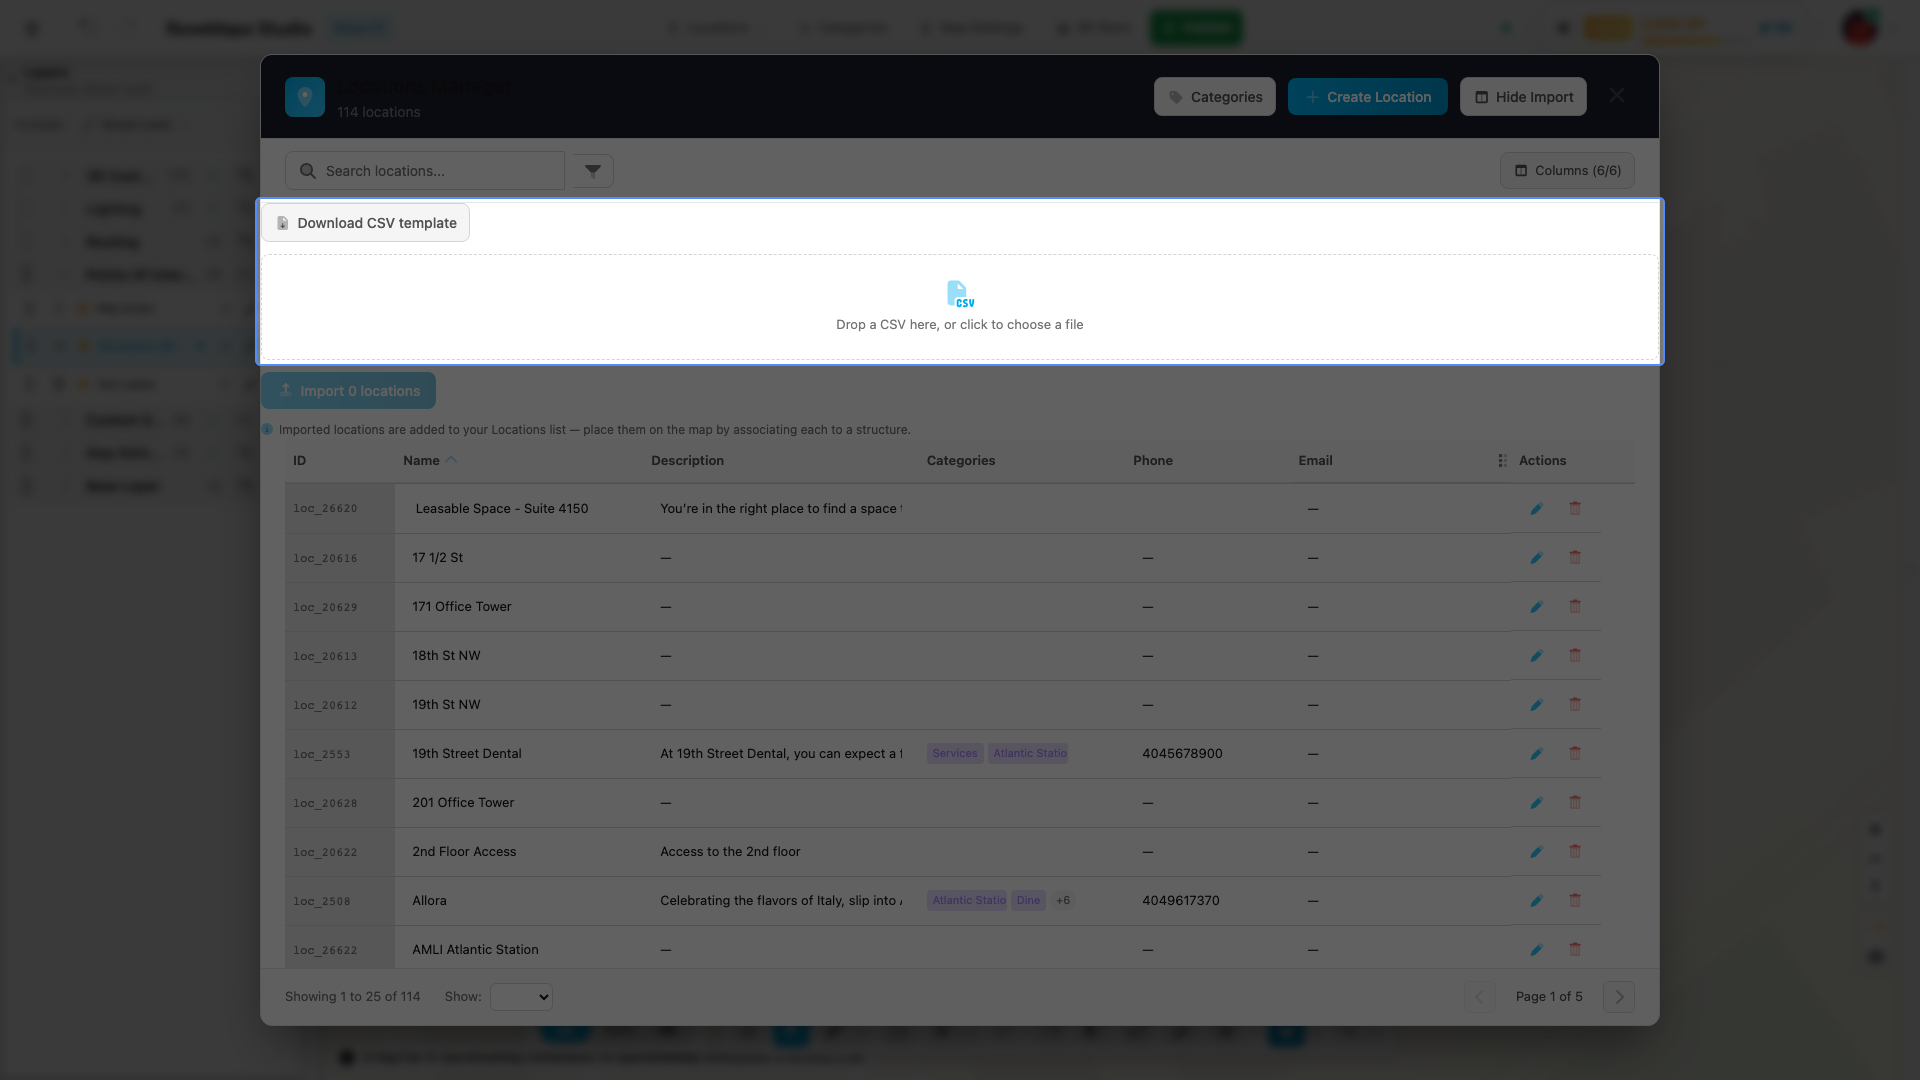Click the drag handle beside Actions header
This screenshot has height=1080, width=1920.
pyautogui.click(x=1502, y=461)
